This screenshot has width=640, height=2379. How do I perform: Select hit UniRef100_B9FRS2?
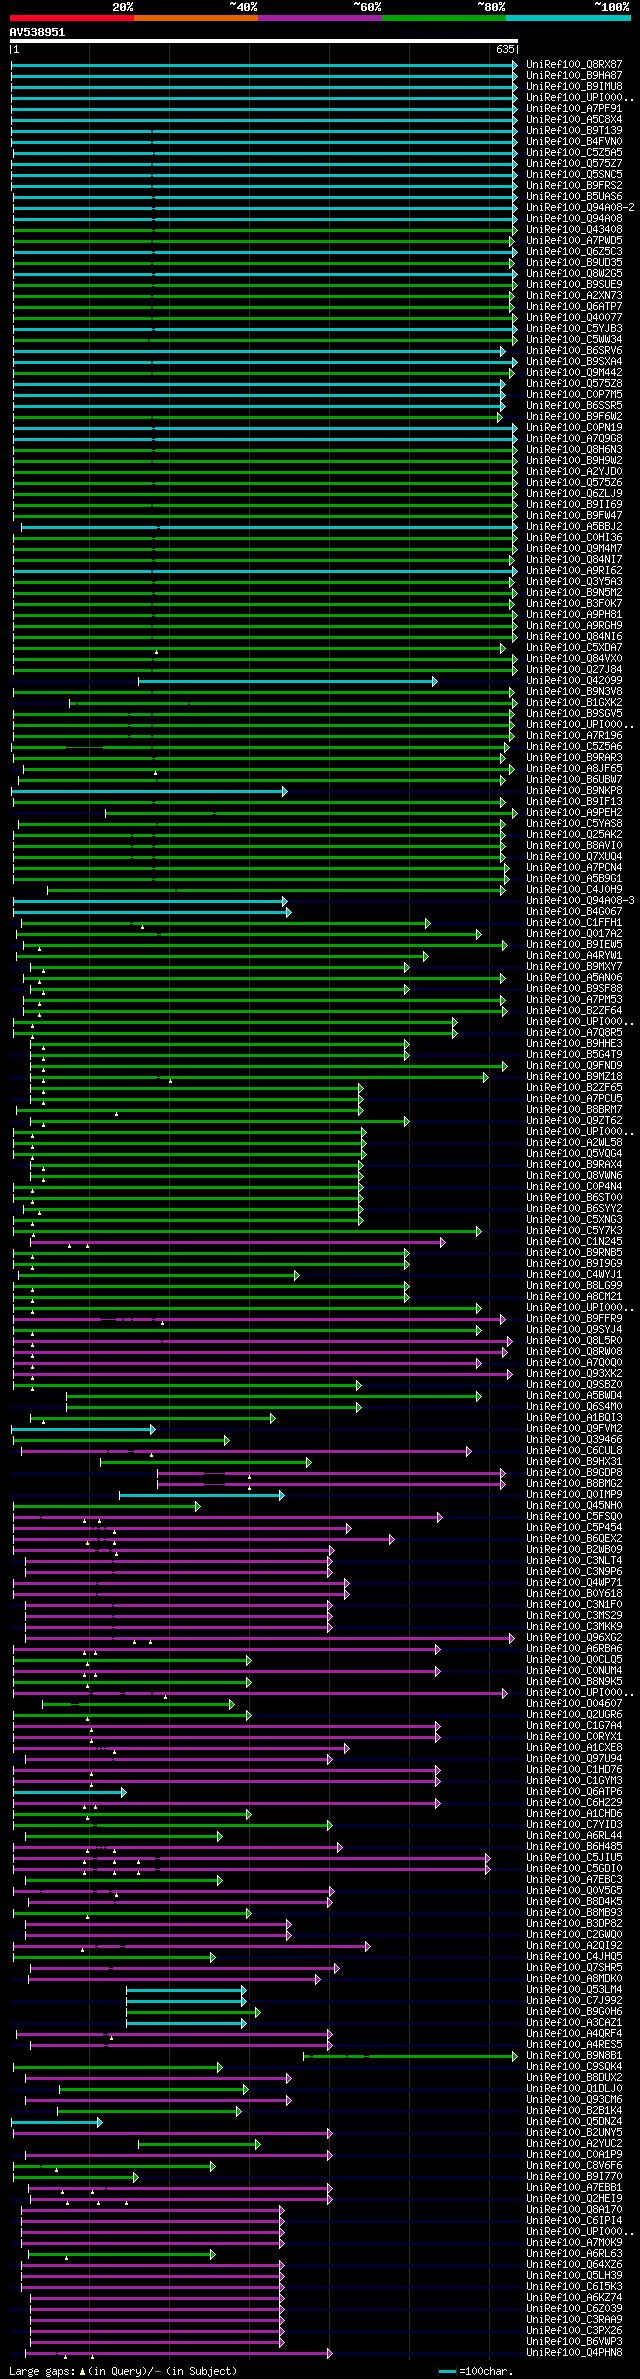574,186
